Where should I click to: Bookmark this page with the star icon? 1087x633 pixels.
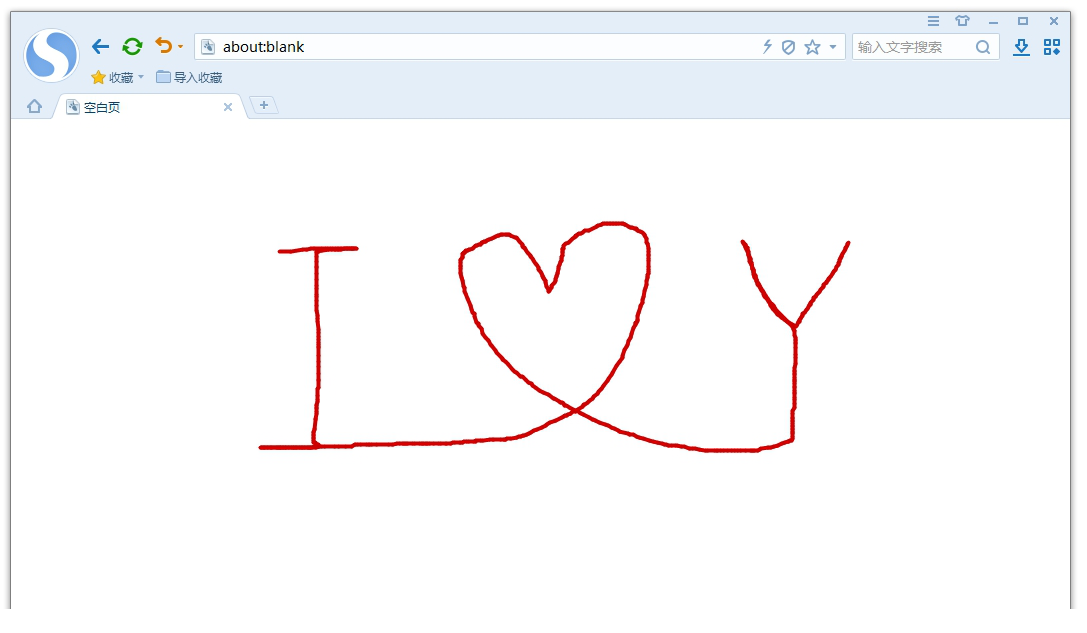pyautogui.click(x=812, y=47)
